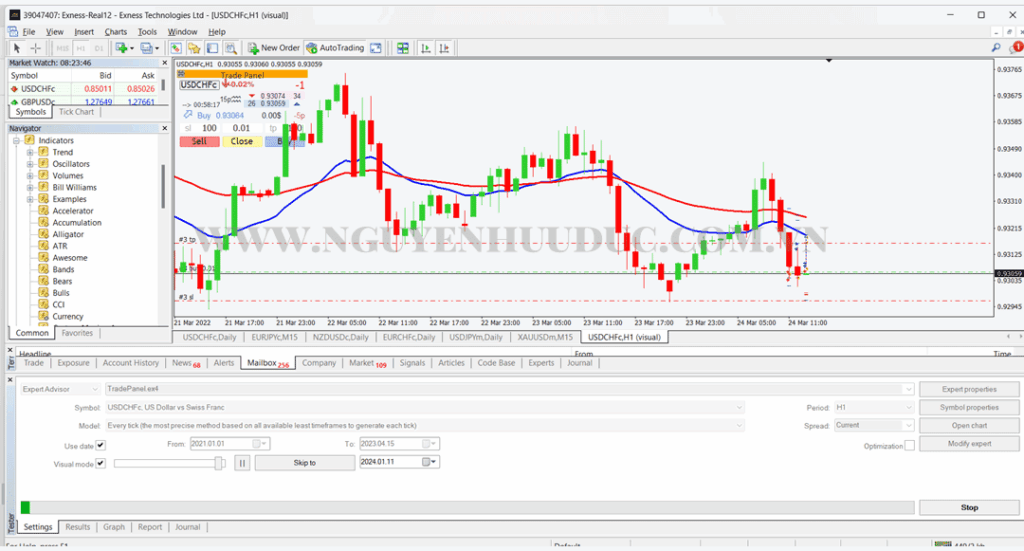
Task: Open the Model Every tick dropdown
Action: click(739, 425)
